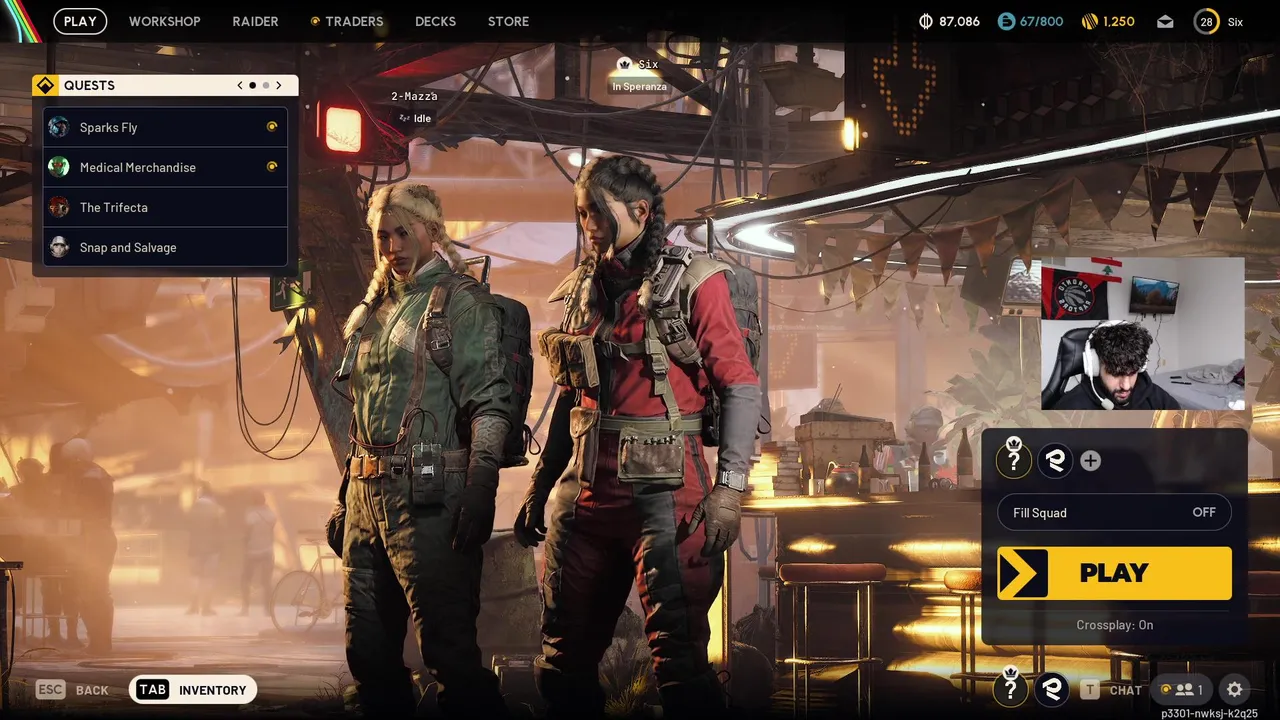The width and height of the screenshot is (1280, 720).
Task: Open the Snap and Salvage quest
Action: pyautogui.click(x=165, y=247)
